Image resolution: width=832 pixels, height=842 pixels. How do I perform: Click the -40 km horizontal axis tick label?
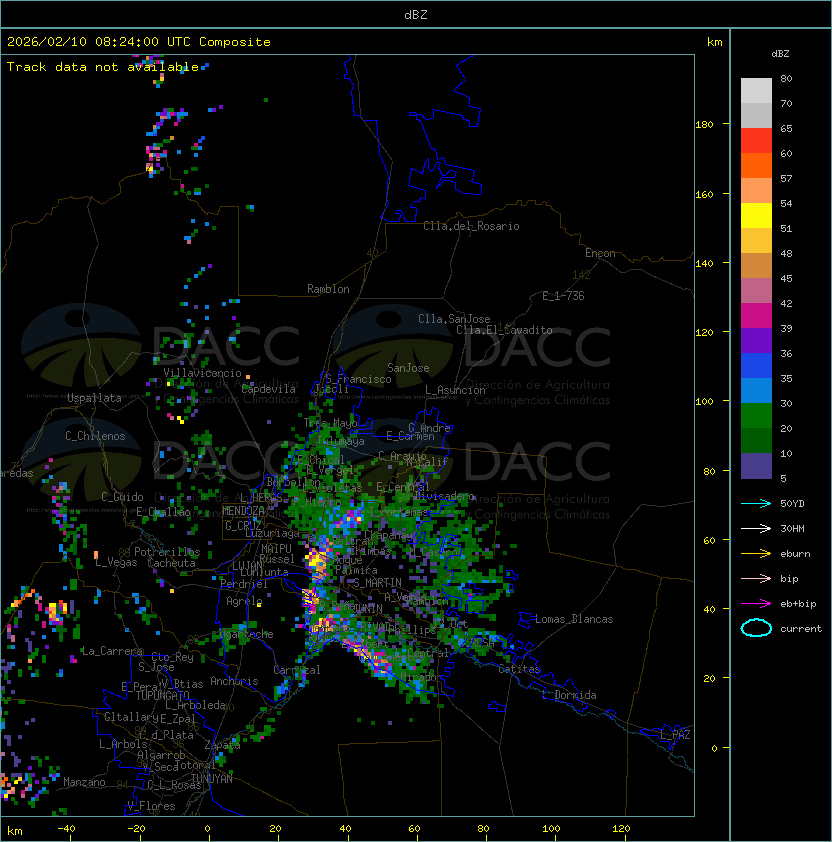point(66,828)
